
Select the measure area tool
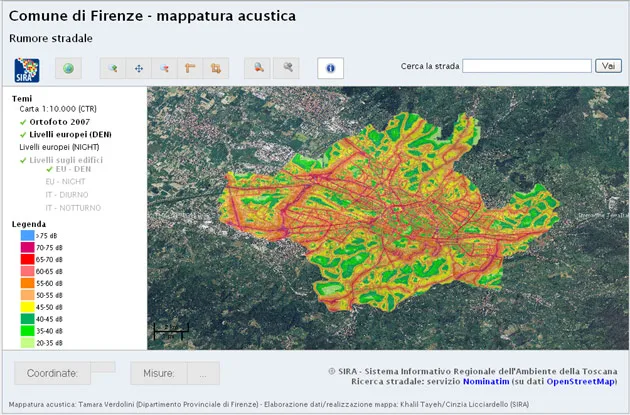pyautogui.click(x=216, y=68)
